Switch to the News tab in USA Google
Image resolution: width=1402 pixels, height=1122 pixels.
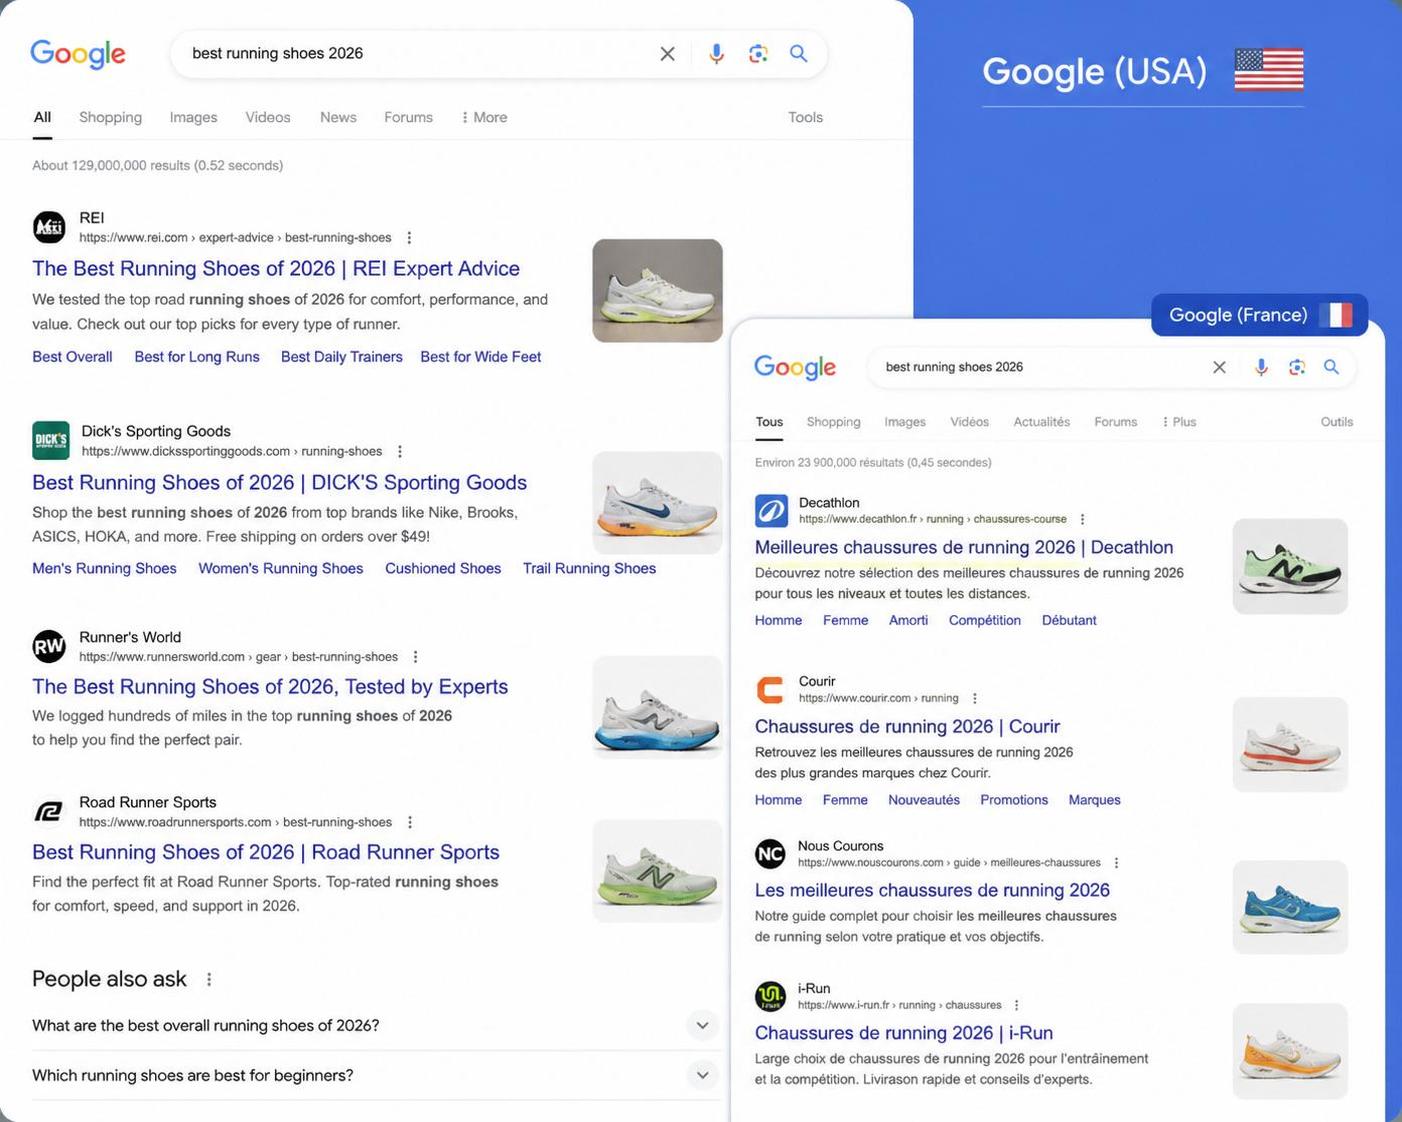(x=338, y=117)
